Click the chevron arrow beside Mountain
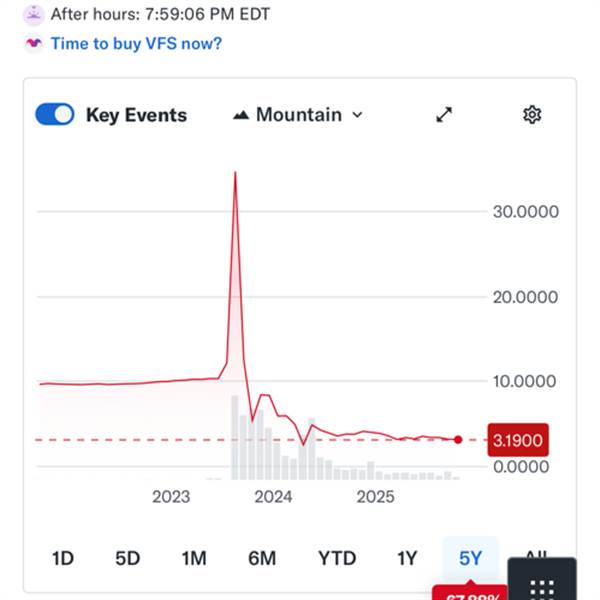600x600 pixels. point(357,115)
